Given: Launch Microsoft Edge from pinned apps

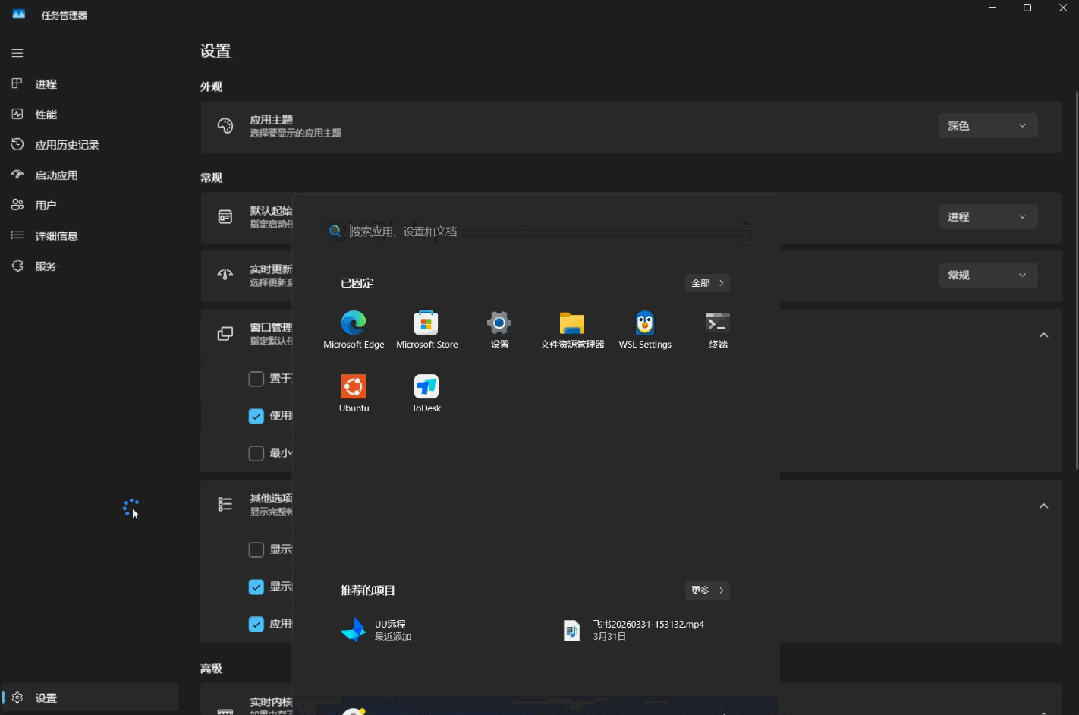Looking at the screenshot, I should 354,330.
